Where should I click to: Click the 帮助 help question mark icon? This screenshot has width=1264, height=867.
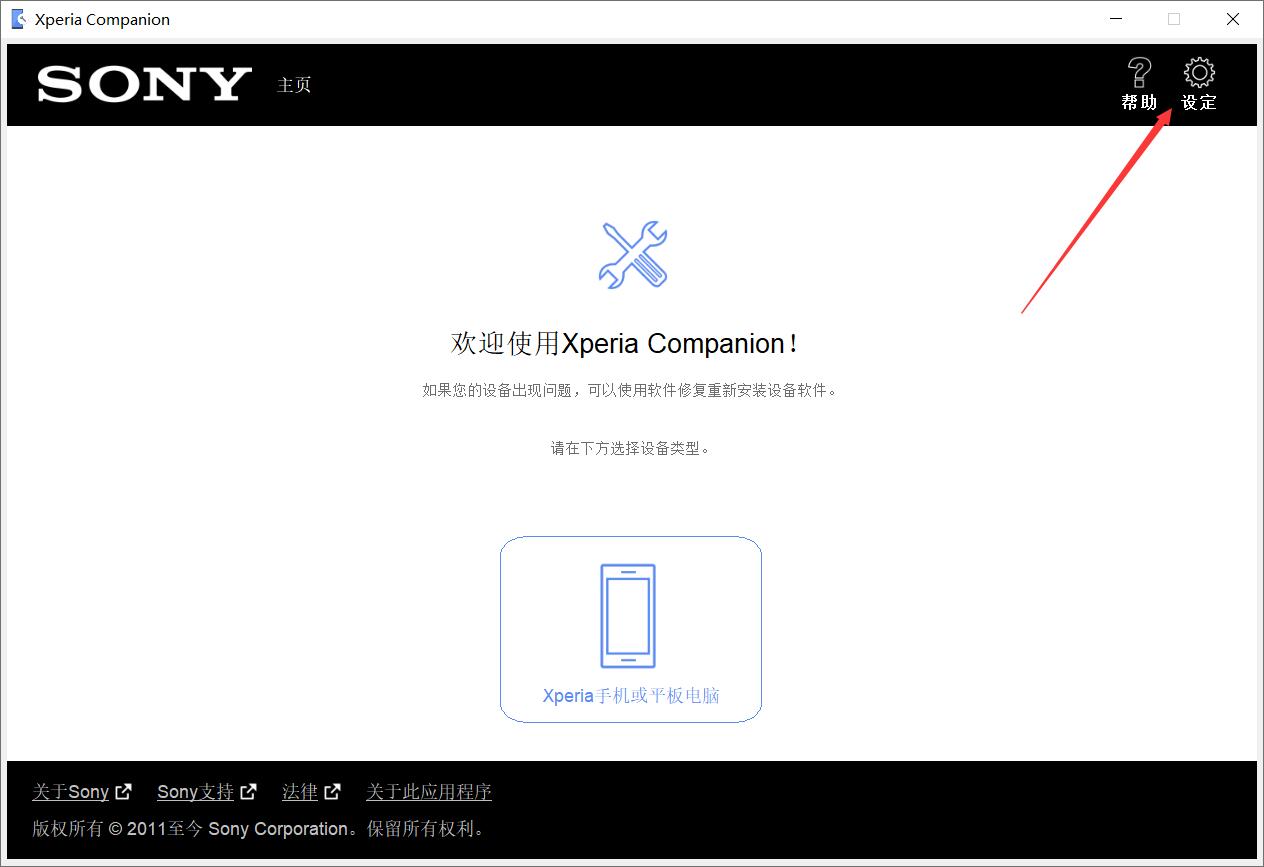pos(1139,73)
